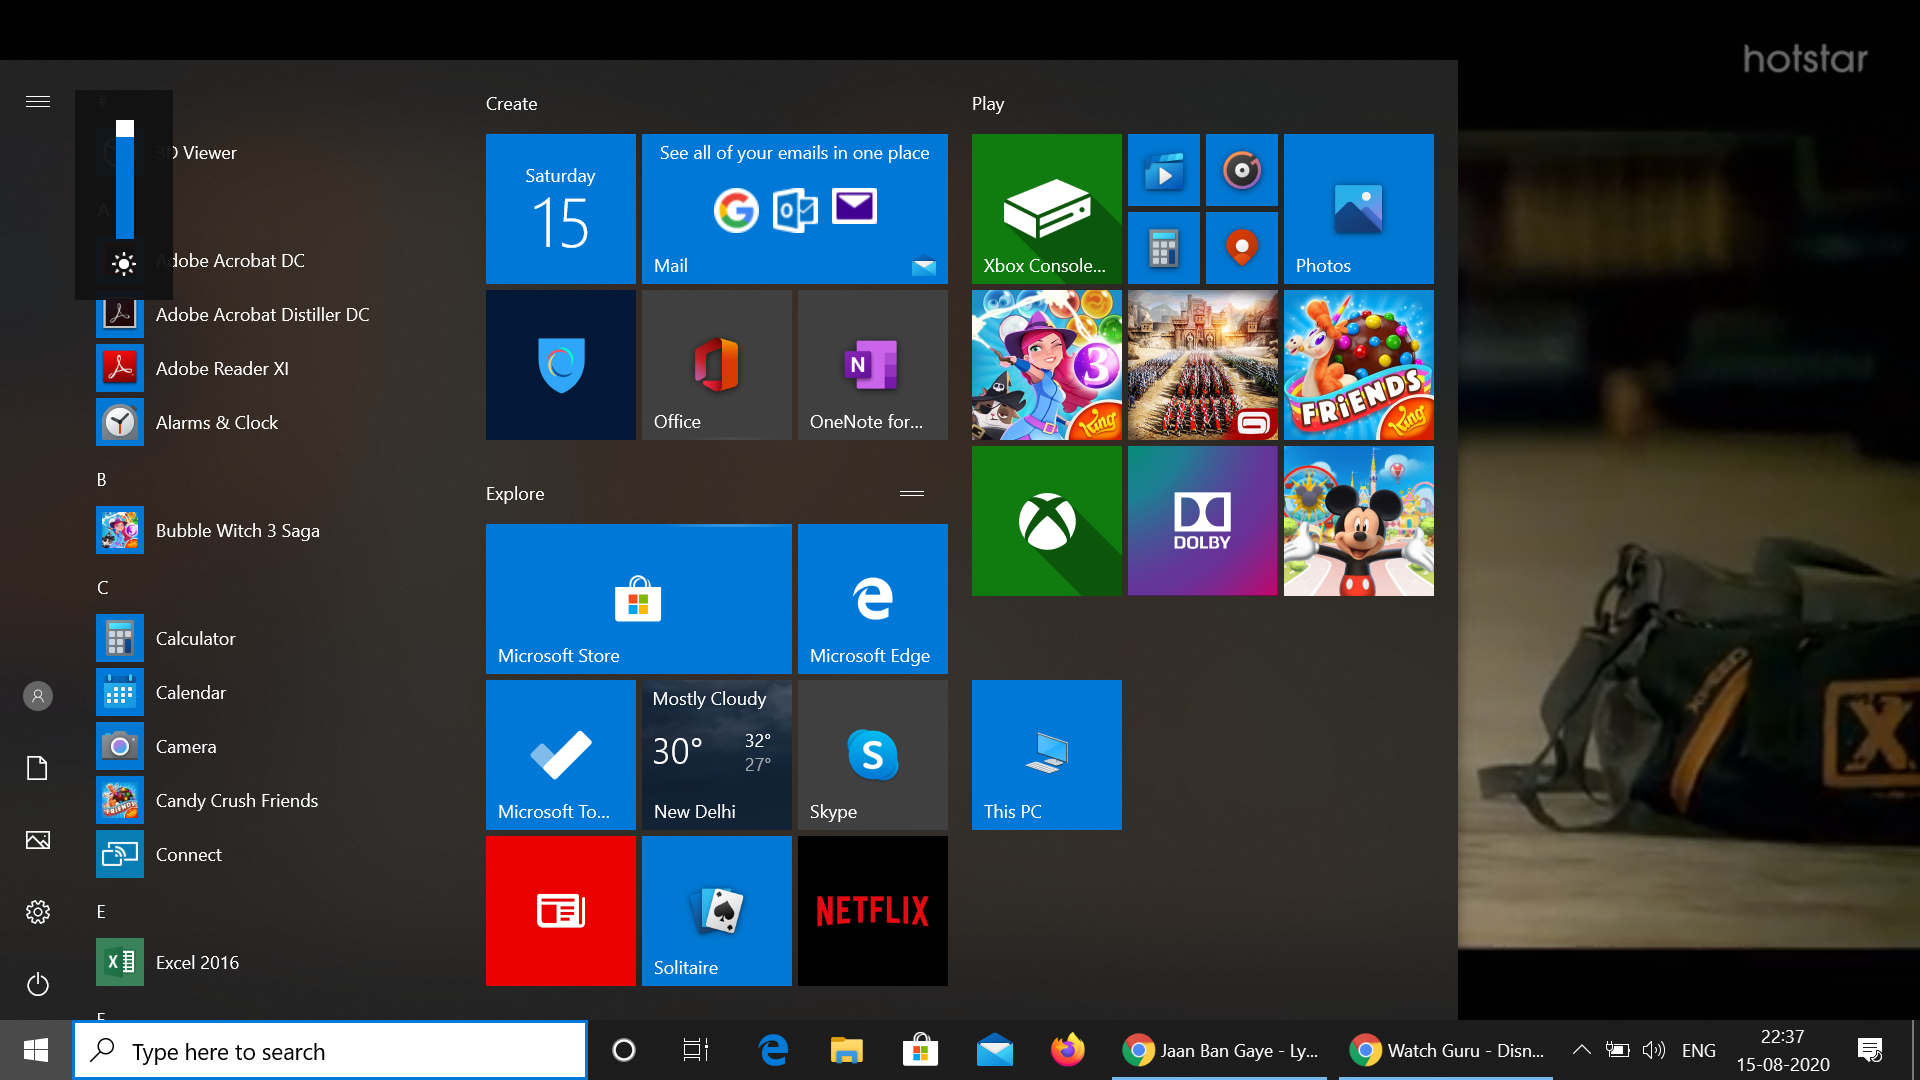Open the Netflix tile
The image size is (1920, 1080).
(873, 911)
